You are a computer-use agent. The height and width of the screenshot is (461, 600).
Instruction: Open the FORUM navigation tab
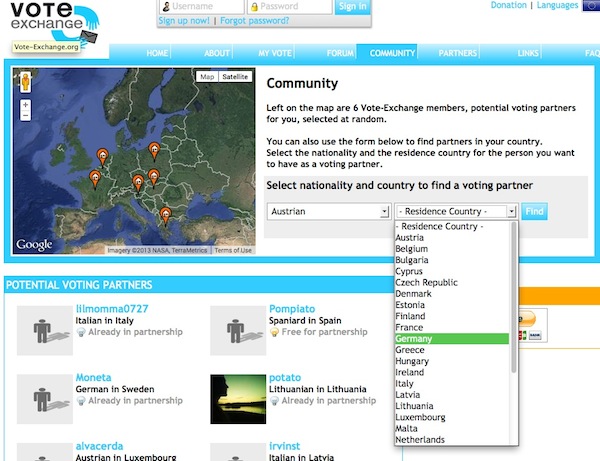tap(340, 53)
